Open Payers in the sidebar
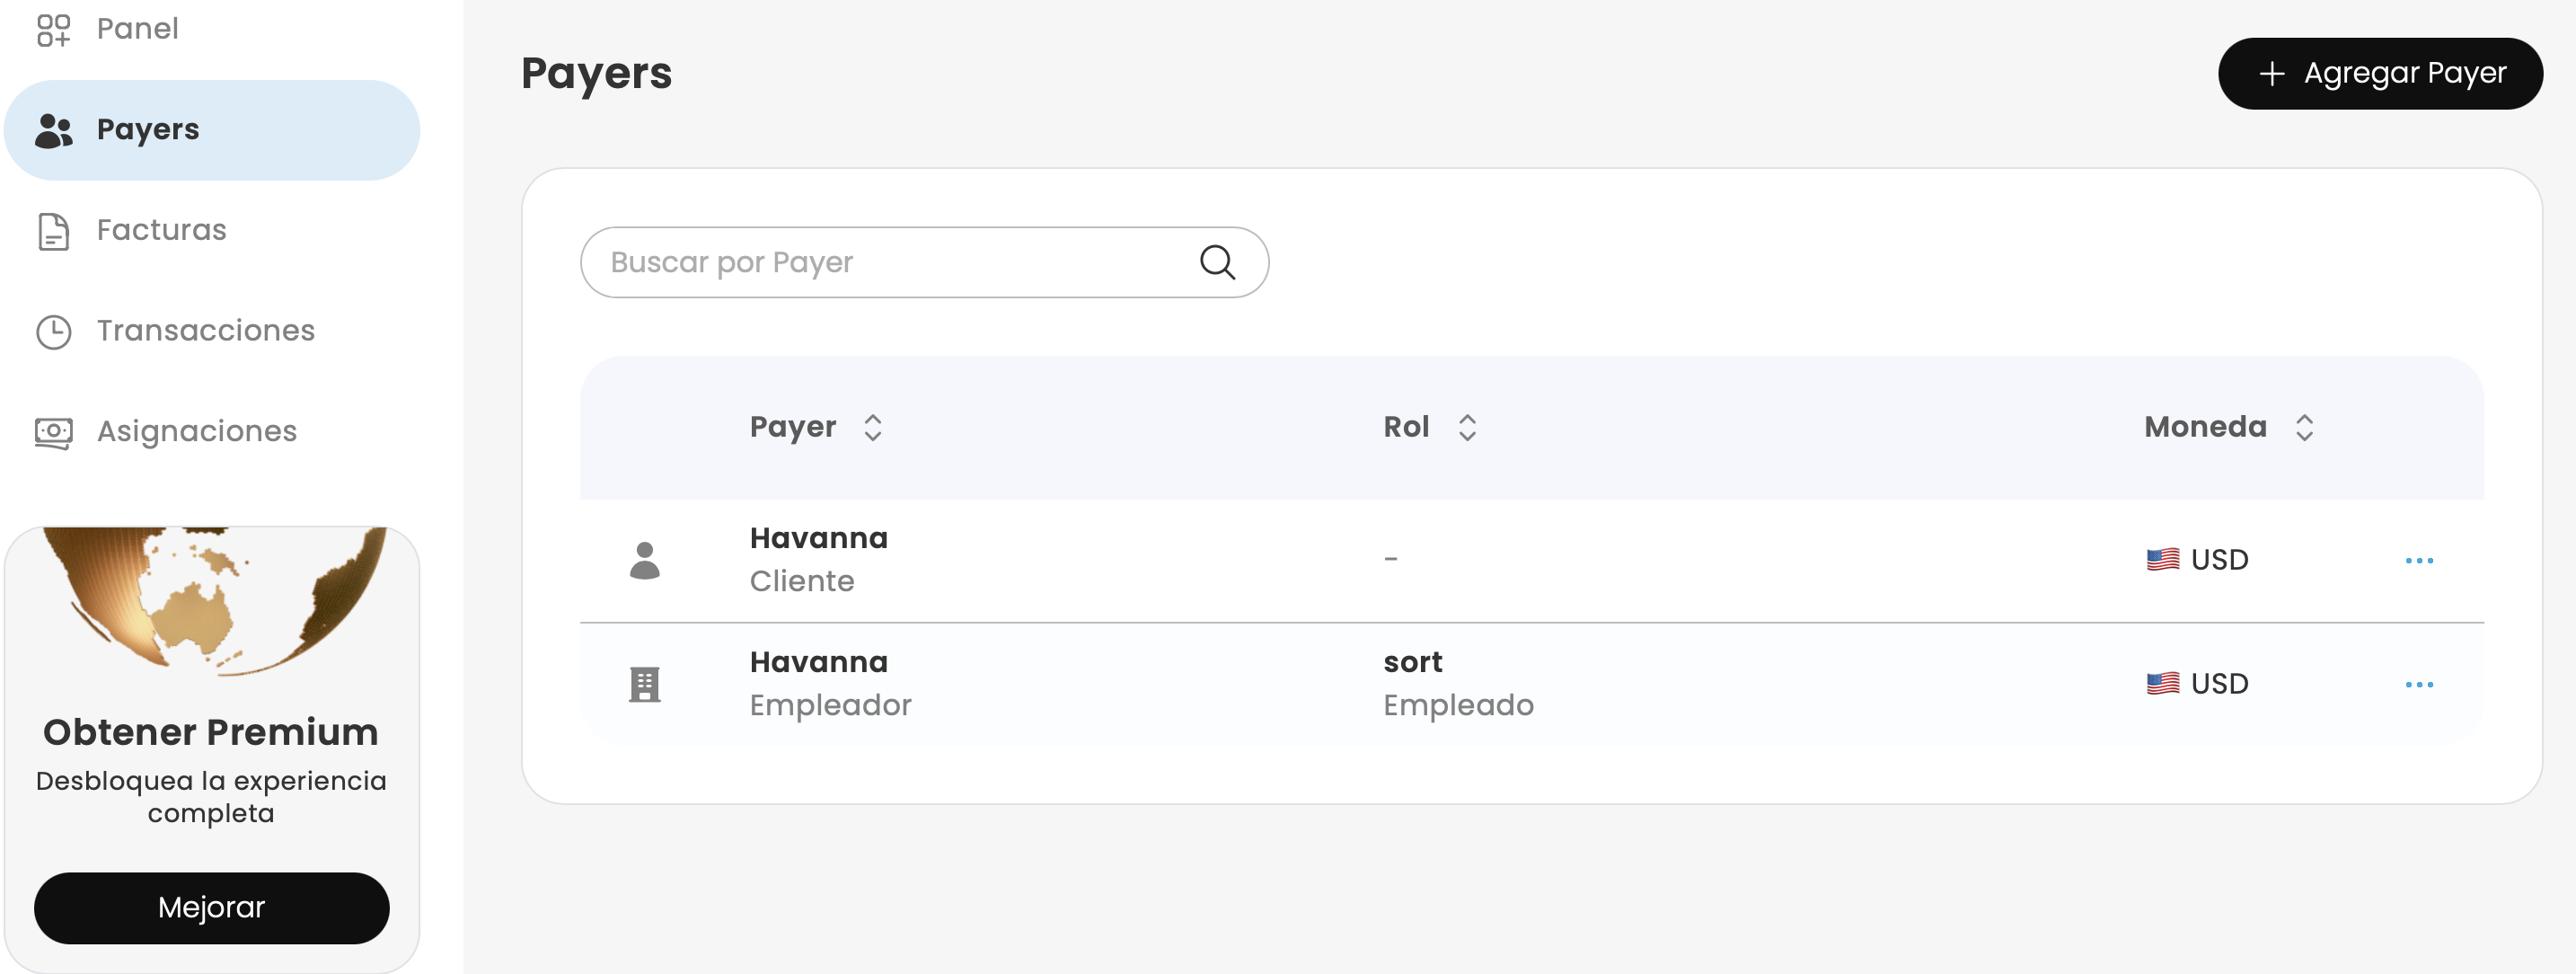2576x974 pixels. 148,130
